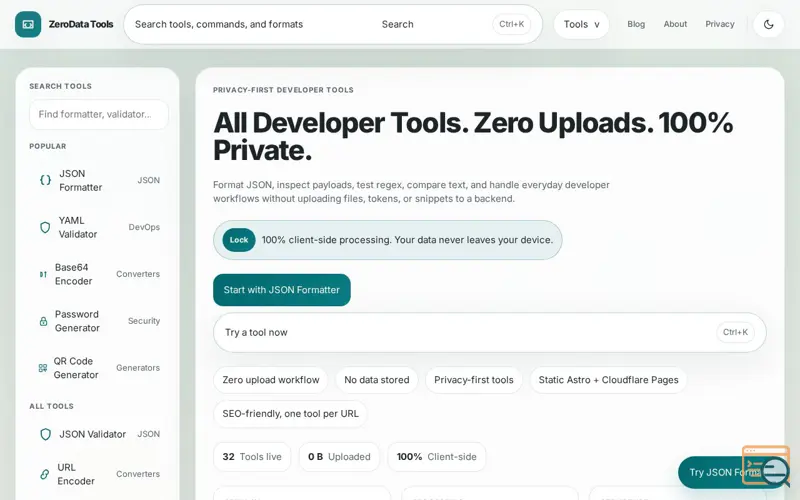Click the orange terminal search overlay icon
Image resolution: width=800 pixels, height=500 pixels.
[766, 466]
